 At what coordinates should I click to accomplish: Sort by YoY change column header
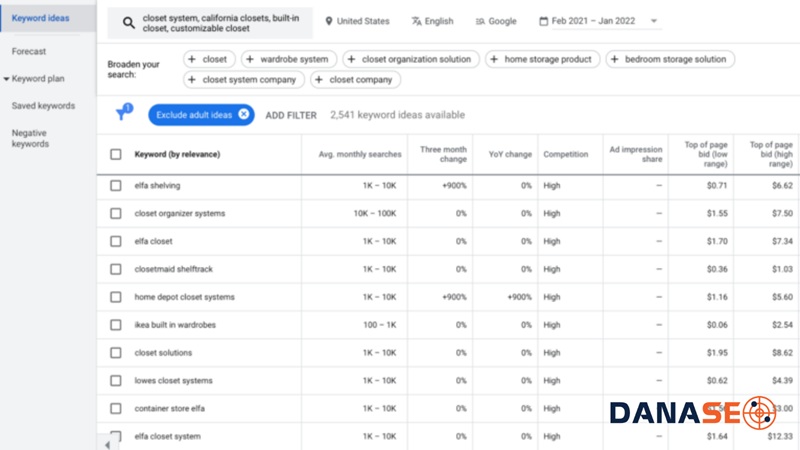coord(510,154)
